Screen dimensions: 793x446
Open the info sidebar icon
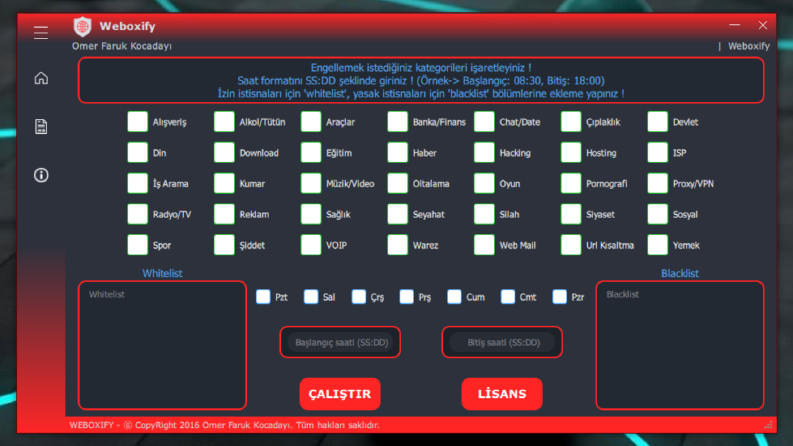(41, 175)
